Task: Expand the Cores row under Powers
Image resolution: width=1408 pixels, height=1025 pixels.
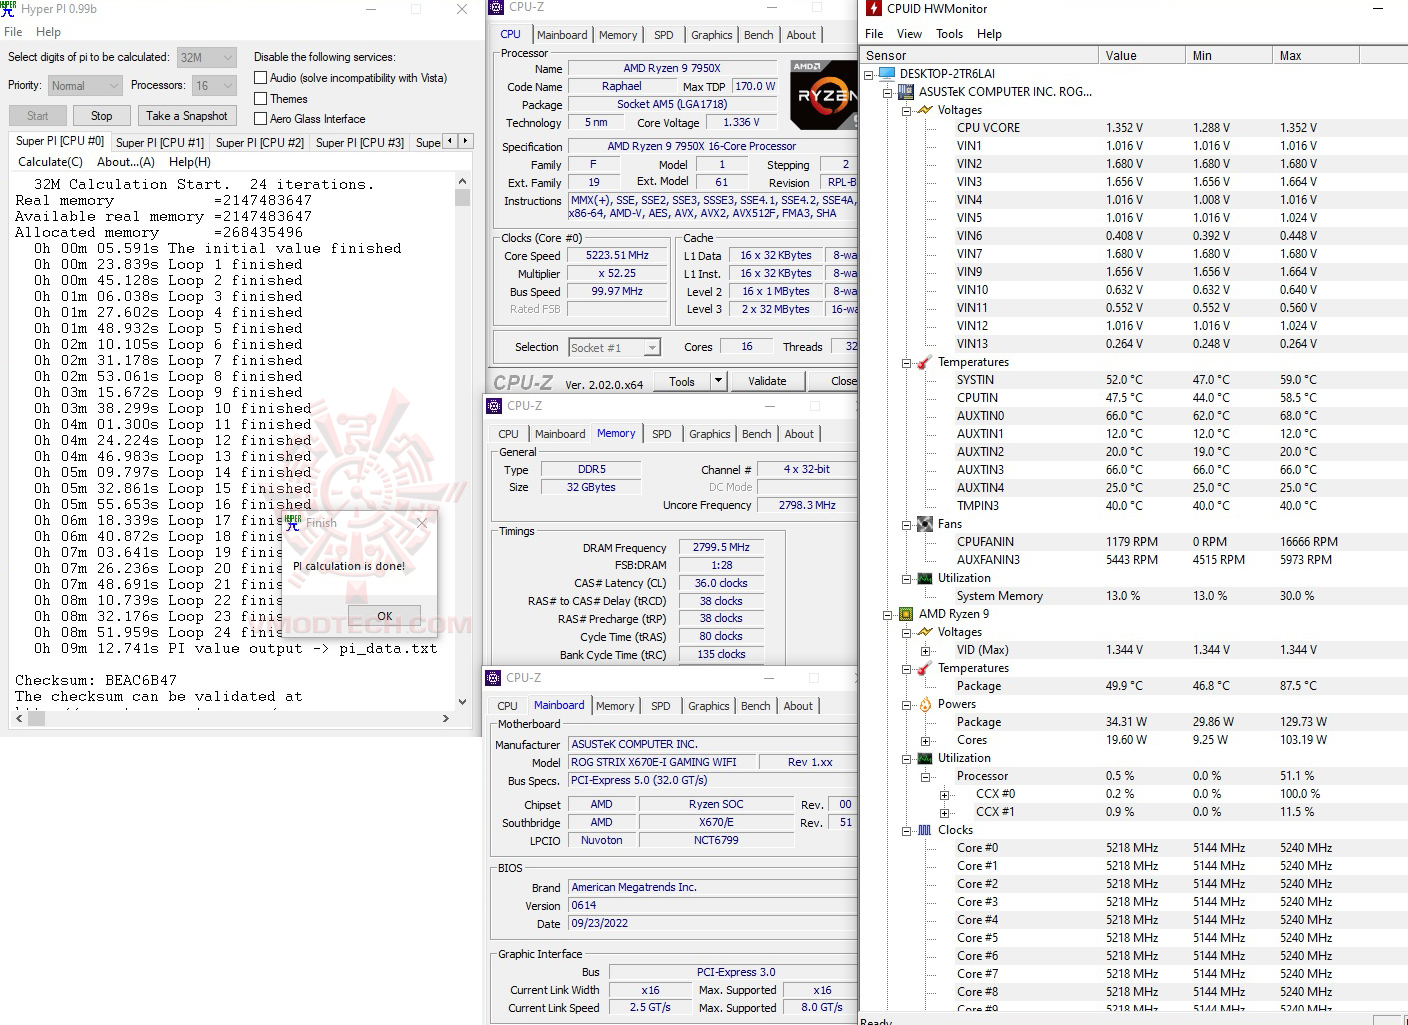Action: (x=926, y=740)
